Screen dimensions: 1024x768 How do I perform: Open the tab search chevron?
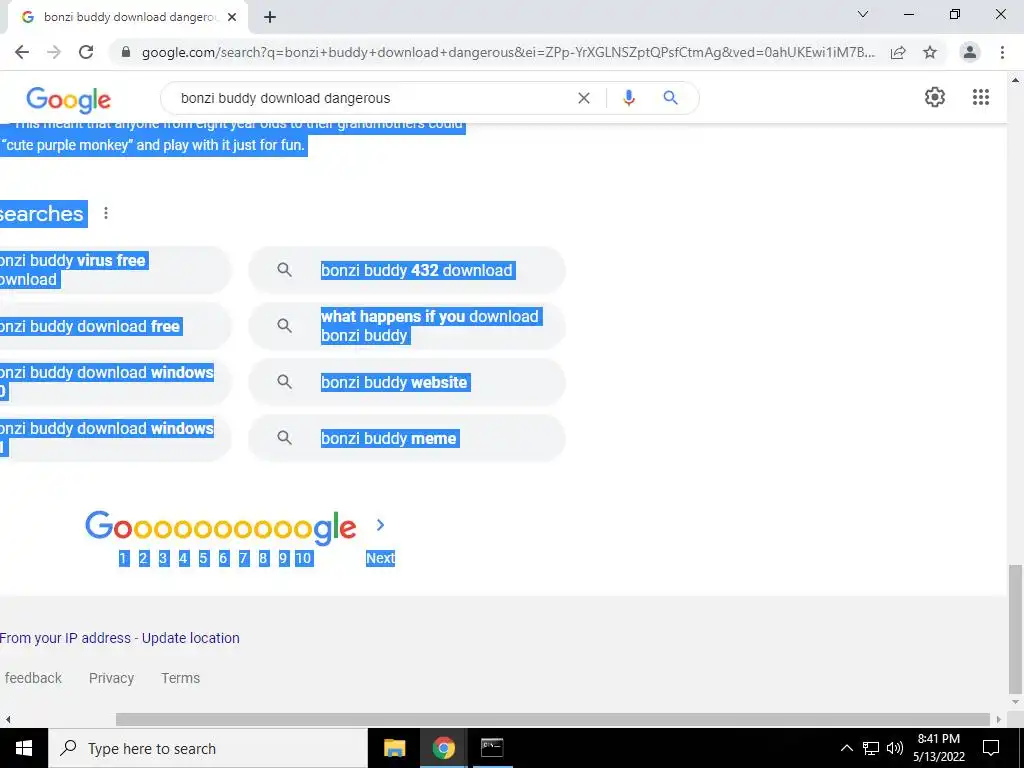(863, 14)
